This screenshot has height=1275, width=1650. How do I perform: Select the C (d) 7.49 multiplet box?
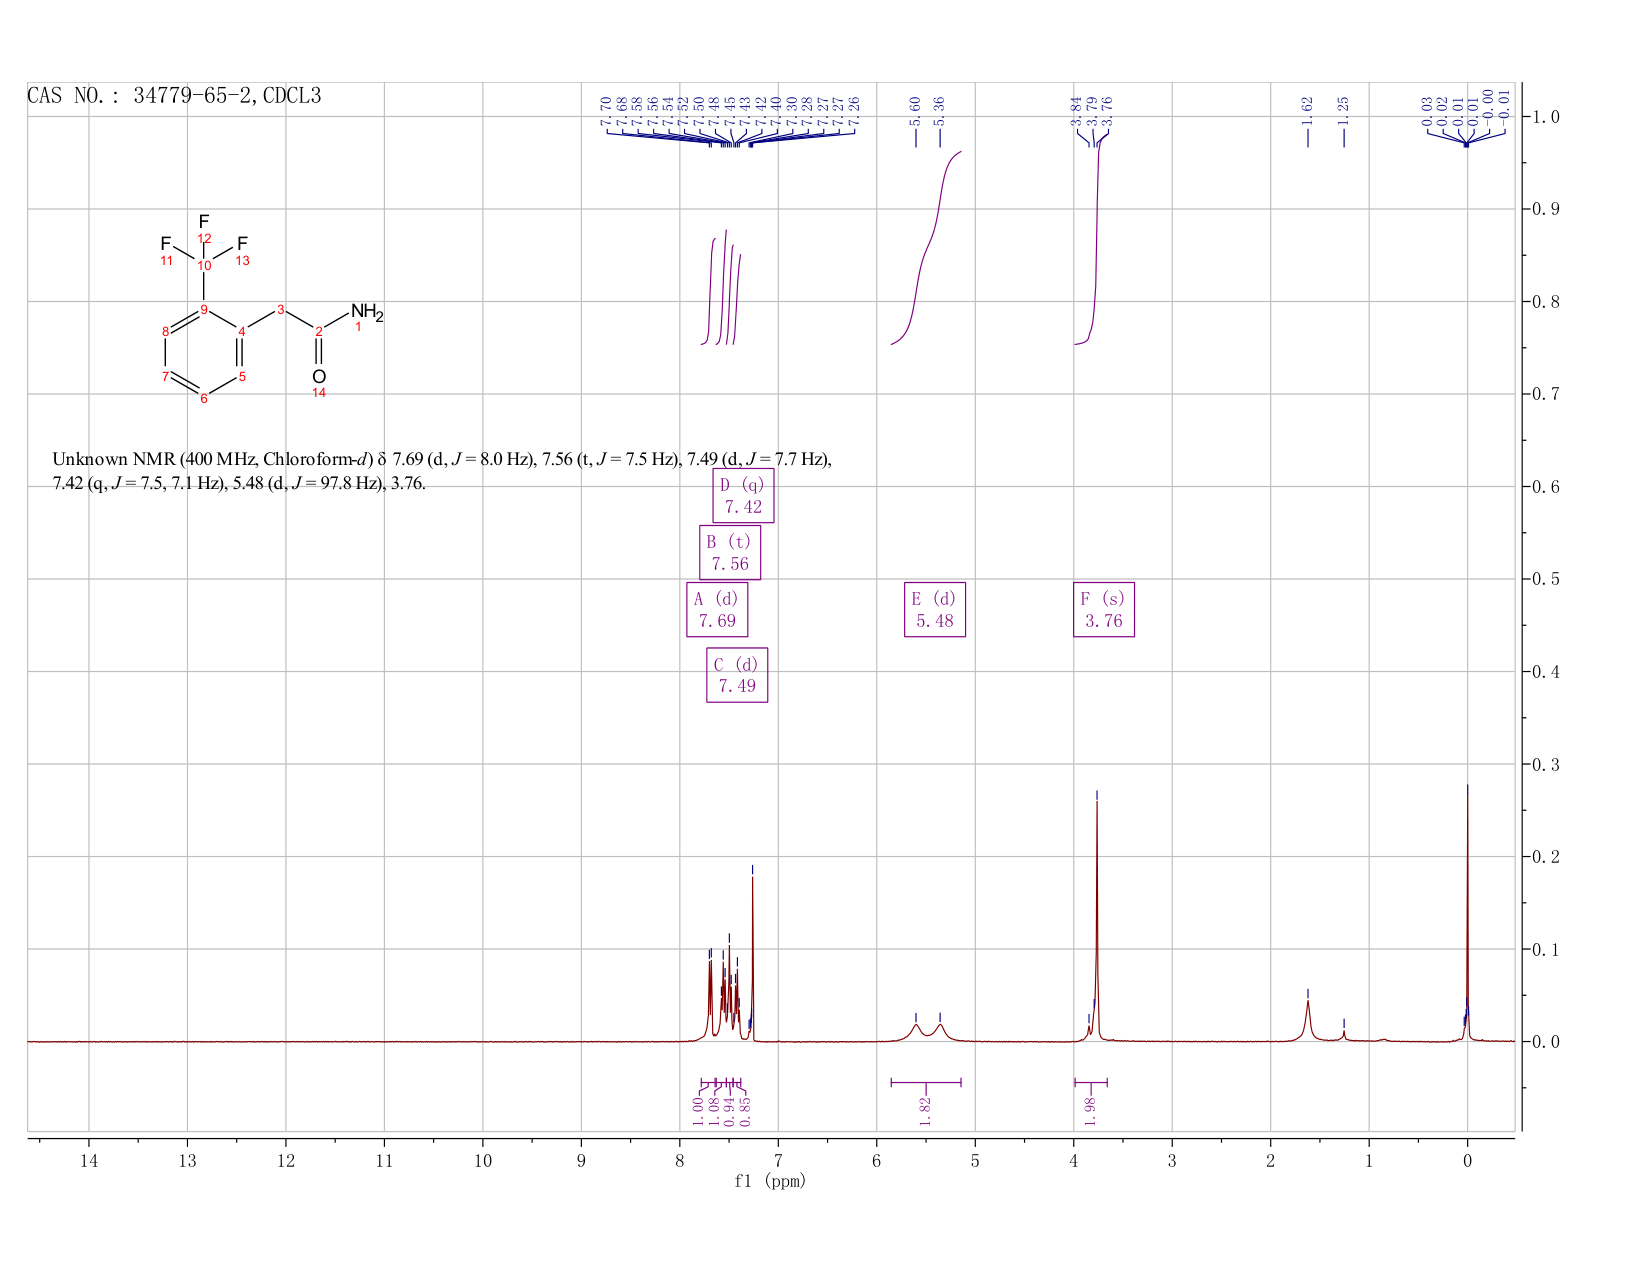737,675
